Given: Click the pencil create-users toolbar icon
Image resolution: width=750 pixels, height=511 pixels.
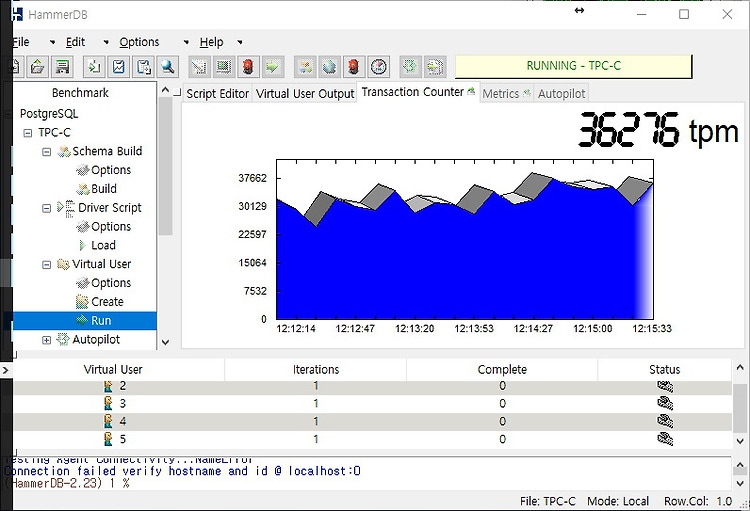Looking at the screenshot, I should coord(199,67).
